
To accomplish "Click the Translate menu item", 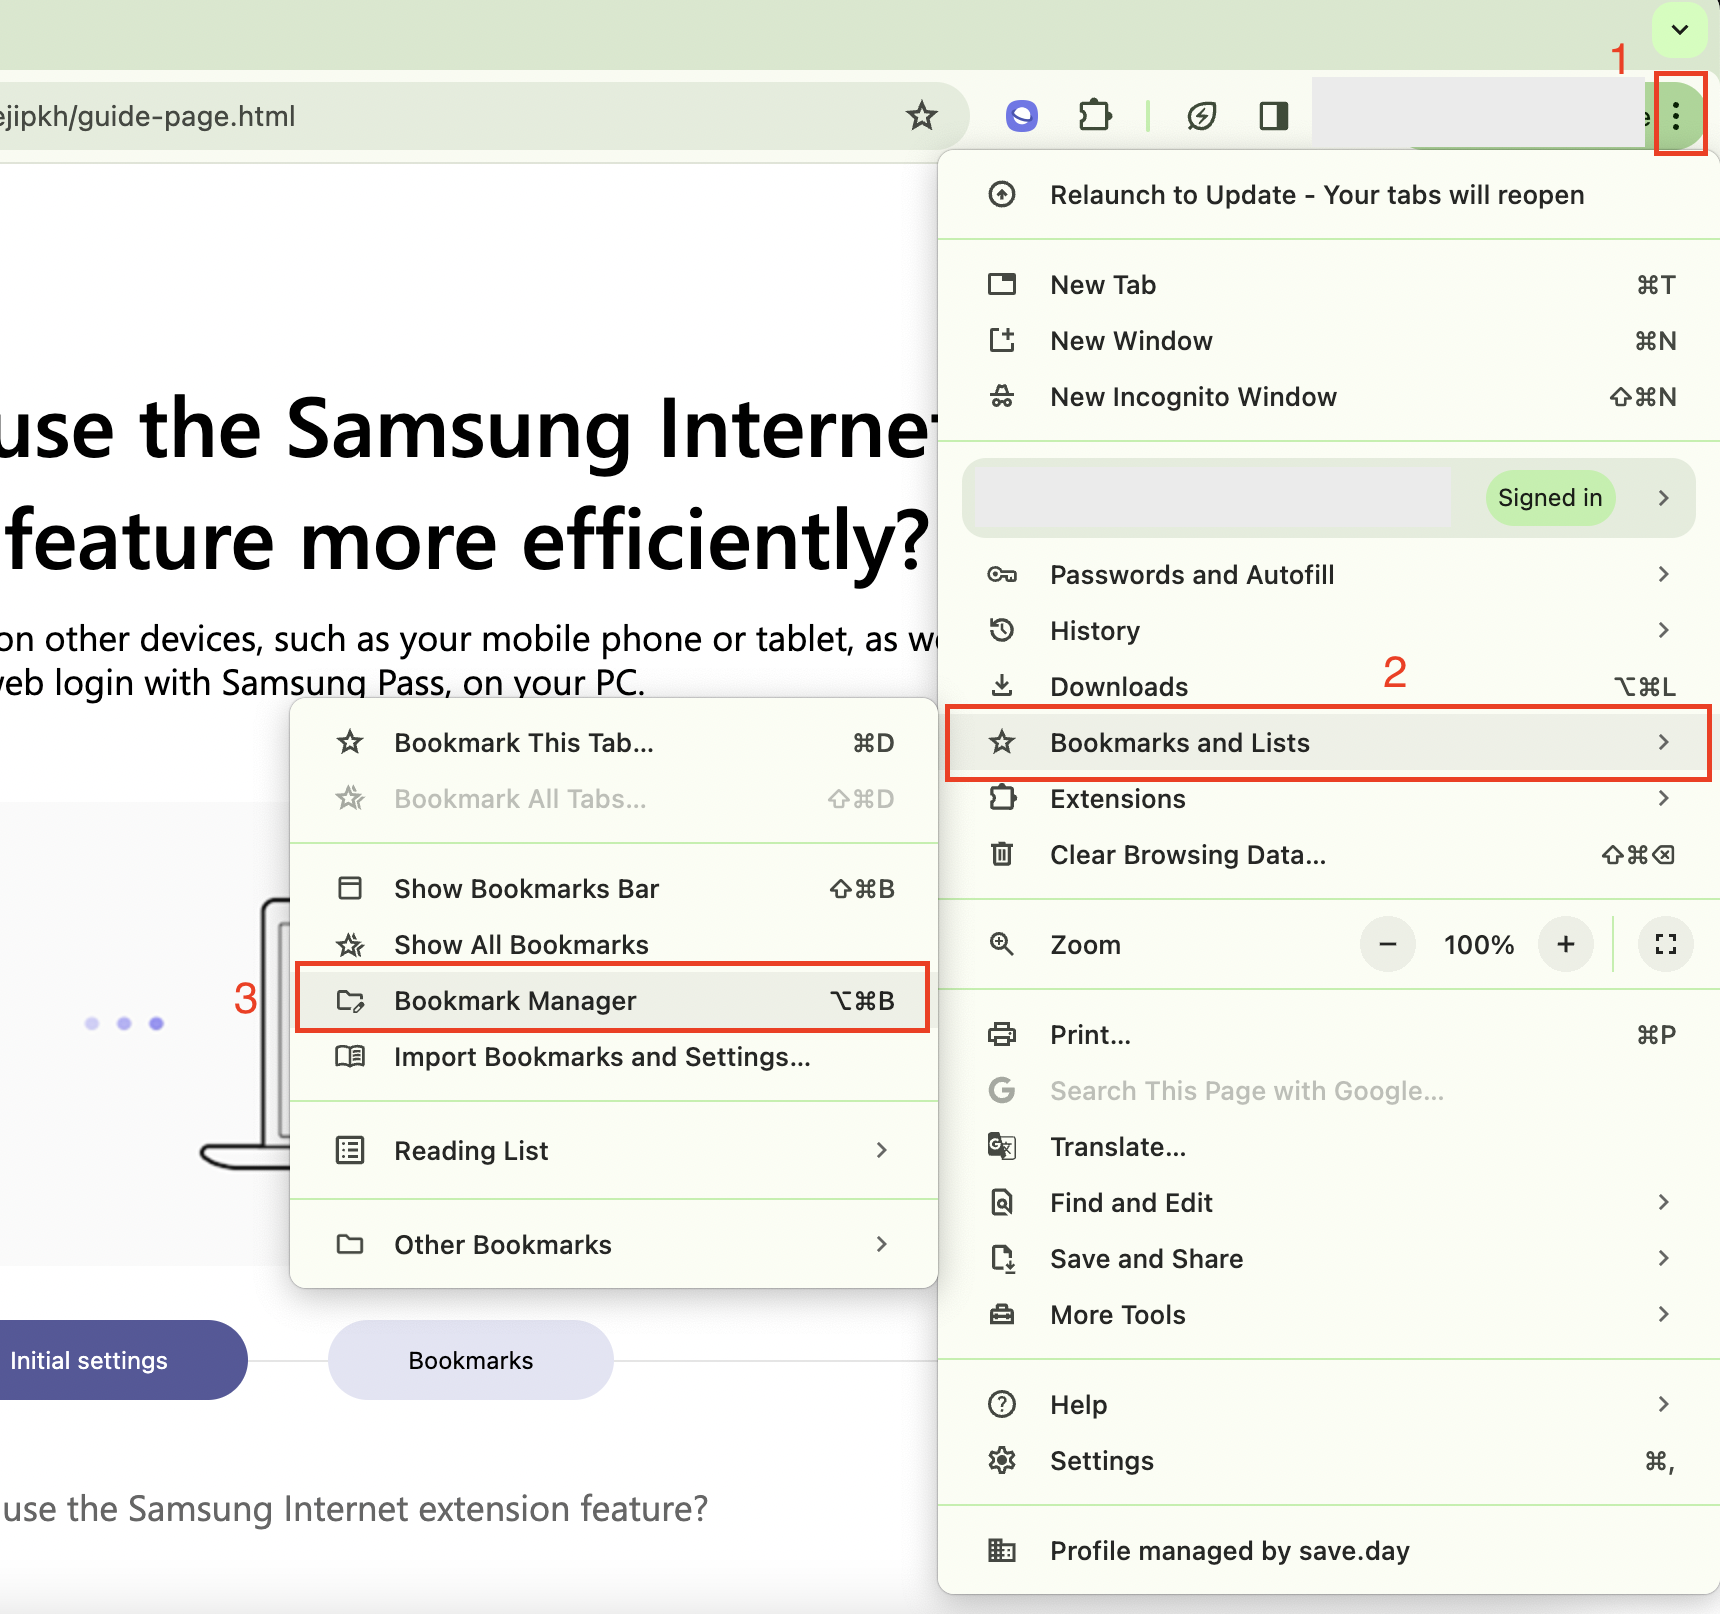I will coord(1328,1146).
